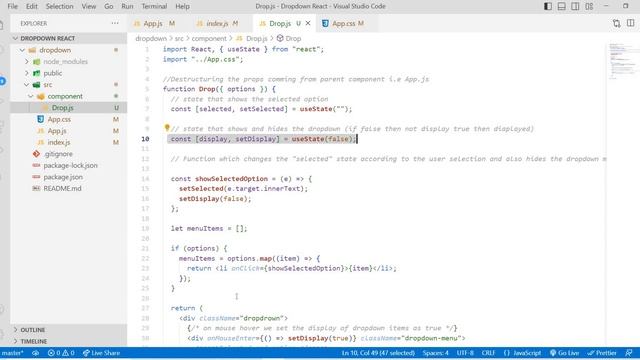Open package.json file
The height and width of the screenshot is (360, 640).
(x=63, y=177)
